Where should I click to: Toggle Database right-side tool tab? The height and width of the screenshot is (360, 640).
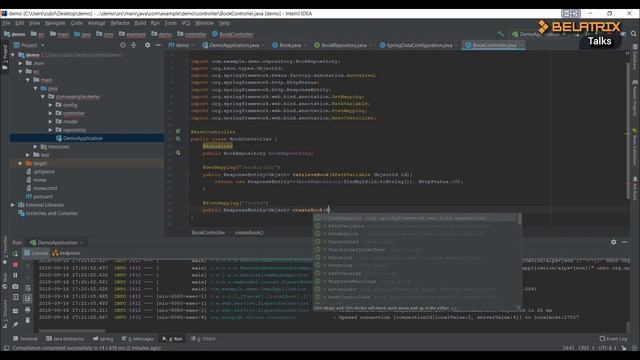coord(635,58)
